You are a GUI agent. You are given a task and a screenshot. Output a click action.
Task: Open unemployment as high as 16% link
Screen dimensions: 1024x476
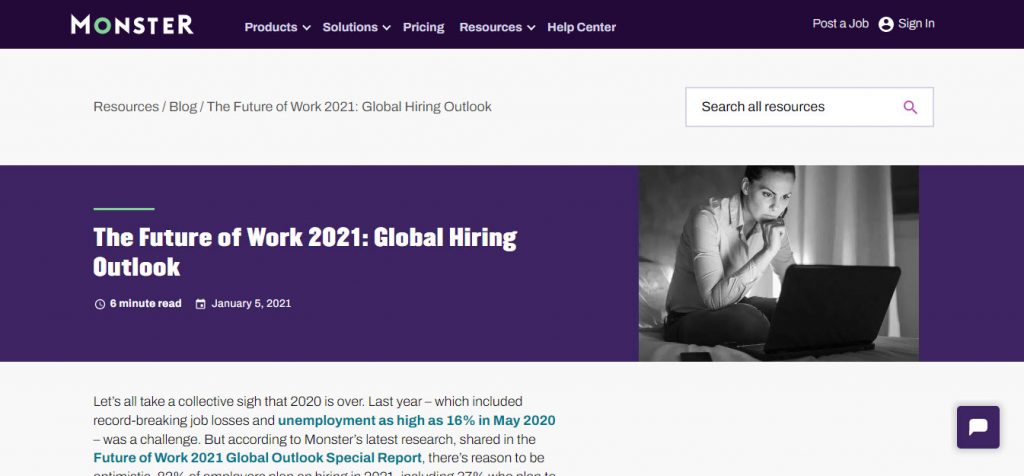point(417,420)
